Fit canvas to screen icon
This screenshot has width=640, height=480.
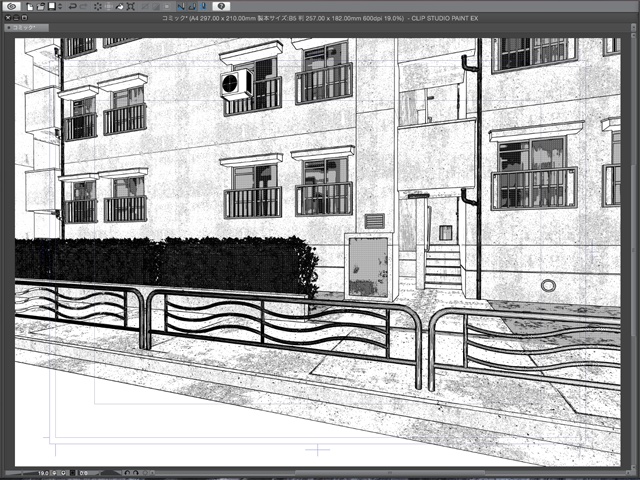pos(72,473)
